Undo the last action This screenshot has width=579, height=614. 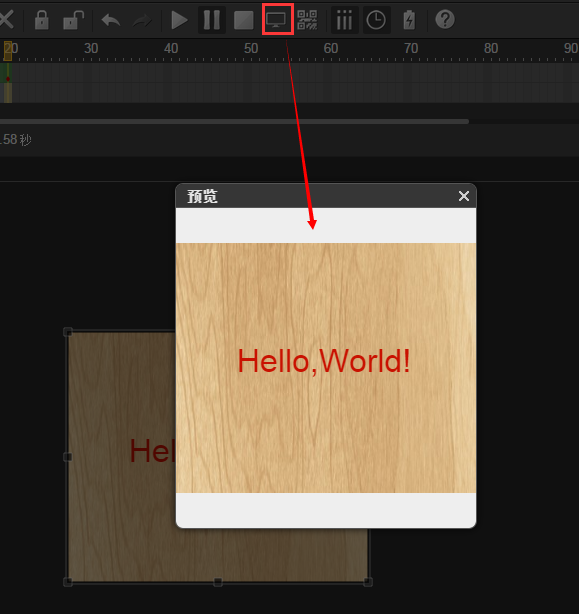(x=111, y=20)
